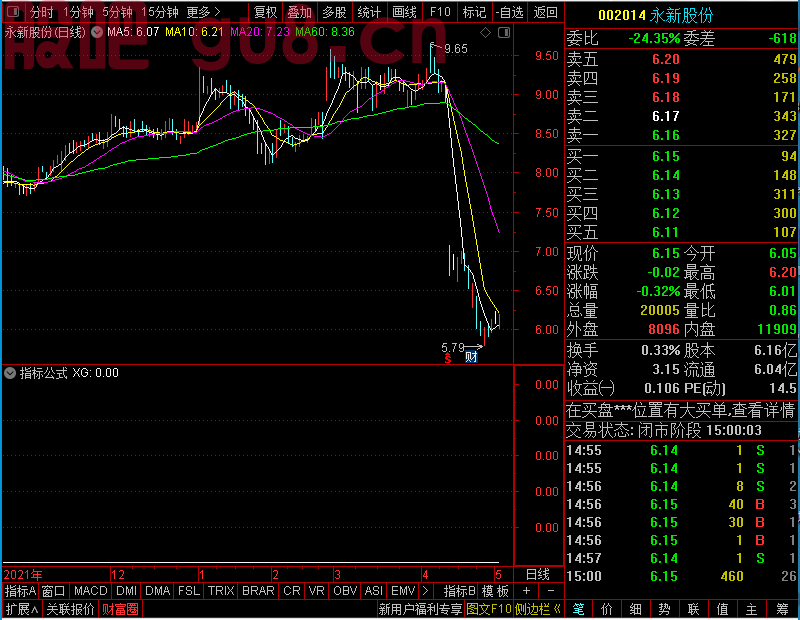Click the red S marker below the chart
This screenshot has width=800, height=620.
447,358
